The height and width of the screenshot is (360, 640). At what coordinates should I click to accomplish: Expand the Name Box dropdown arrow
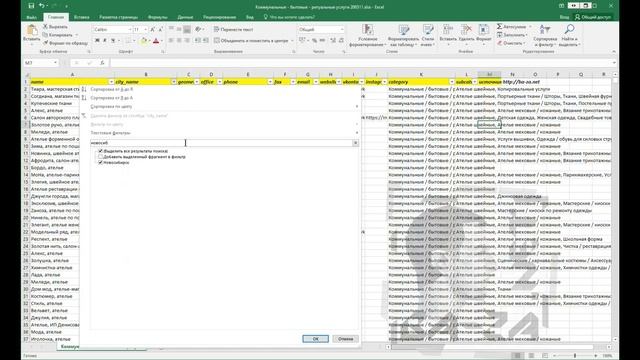click(x=55, y=63)
